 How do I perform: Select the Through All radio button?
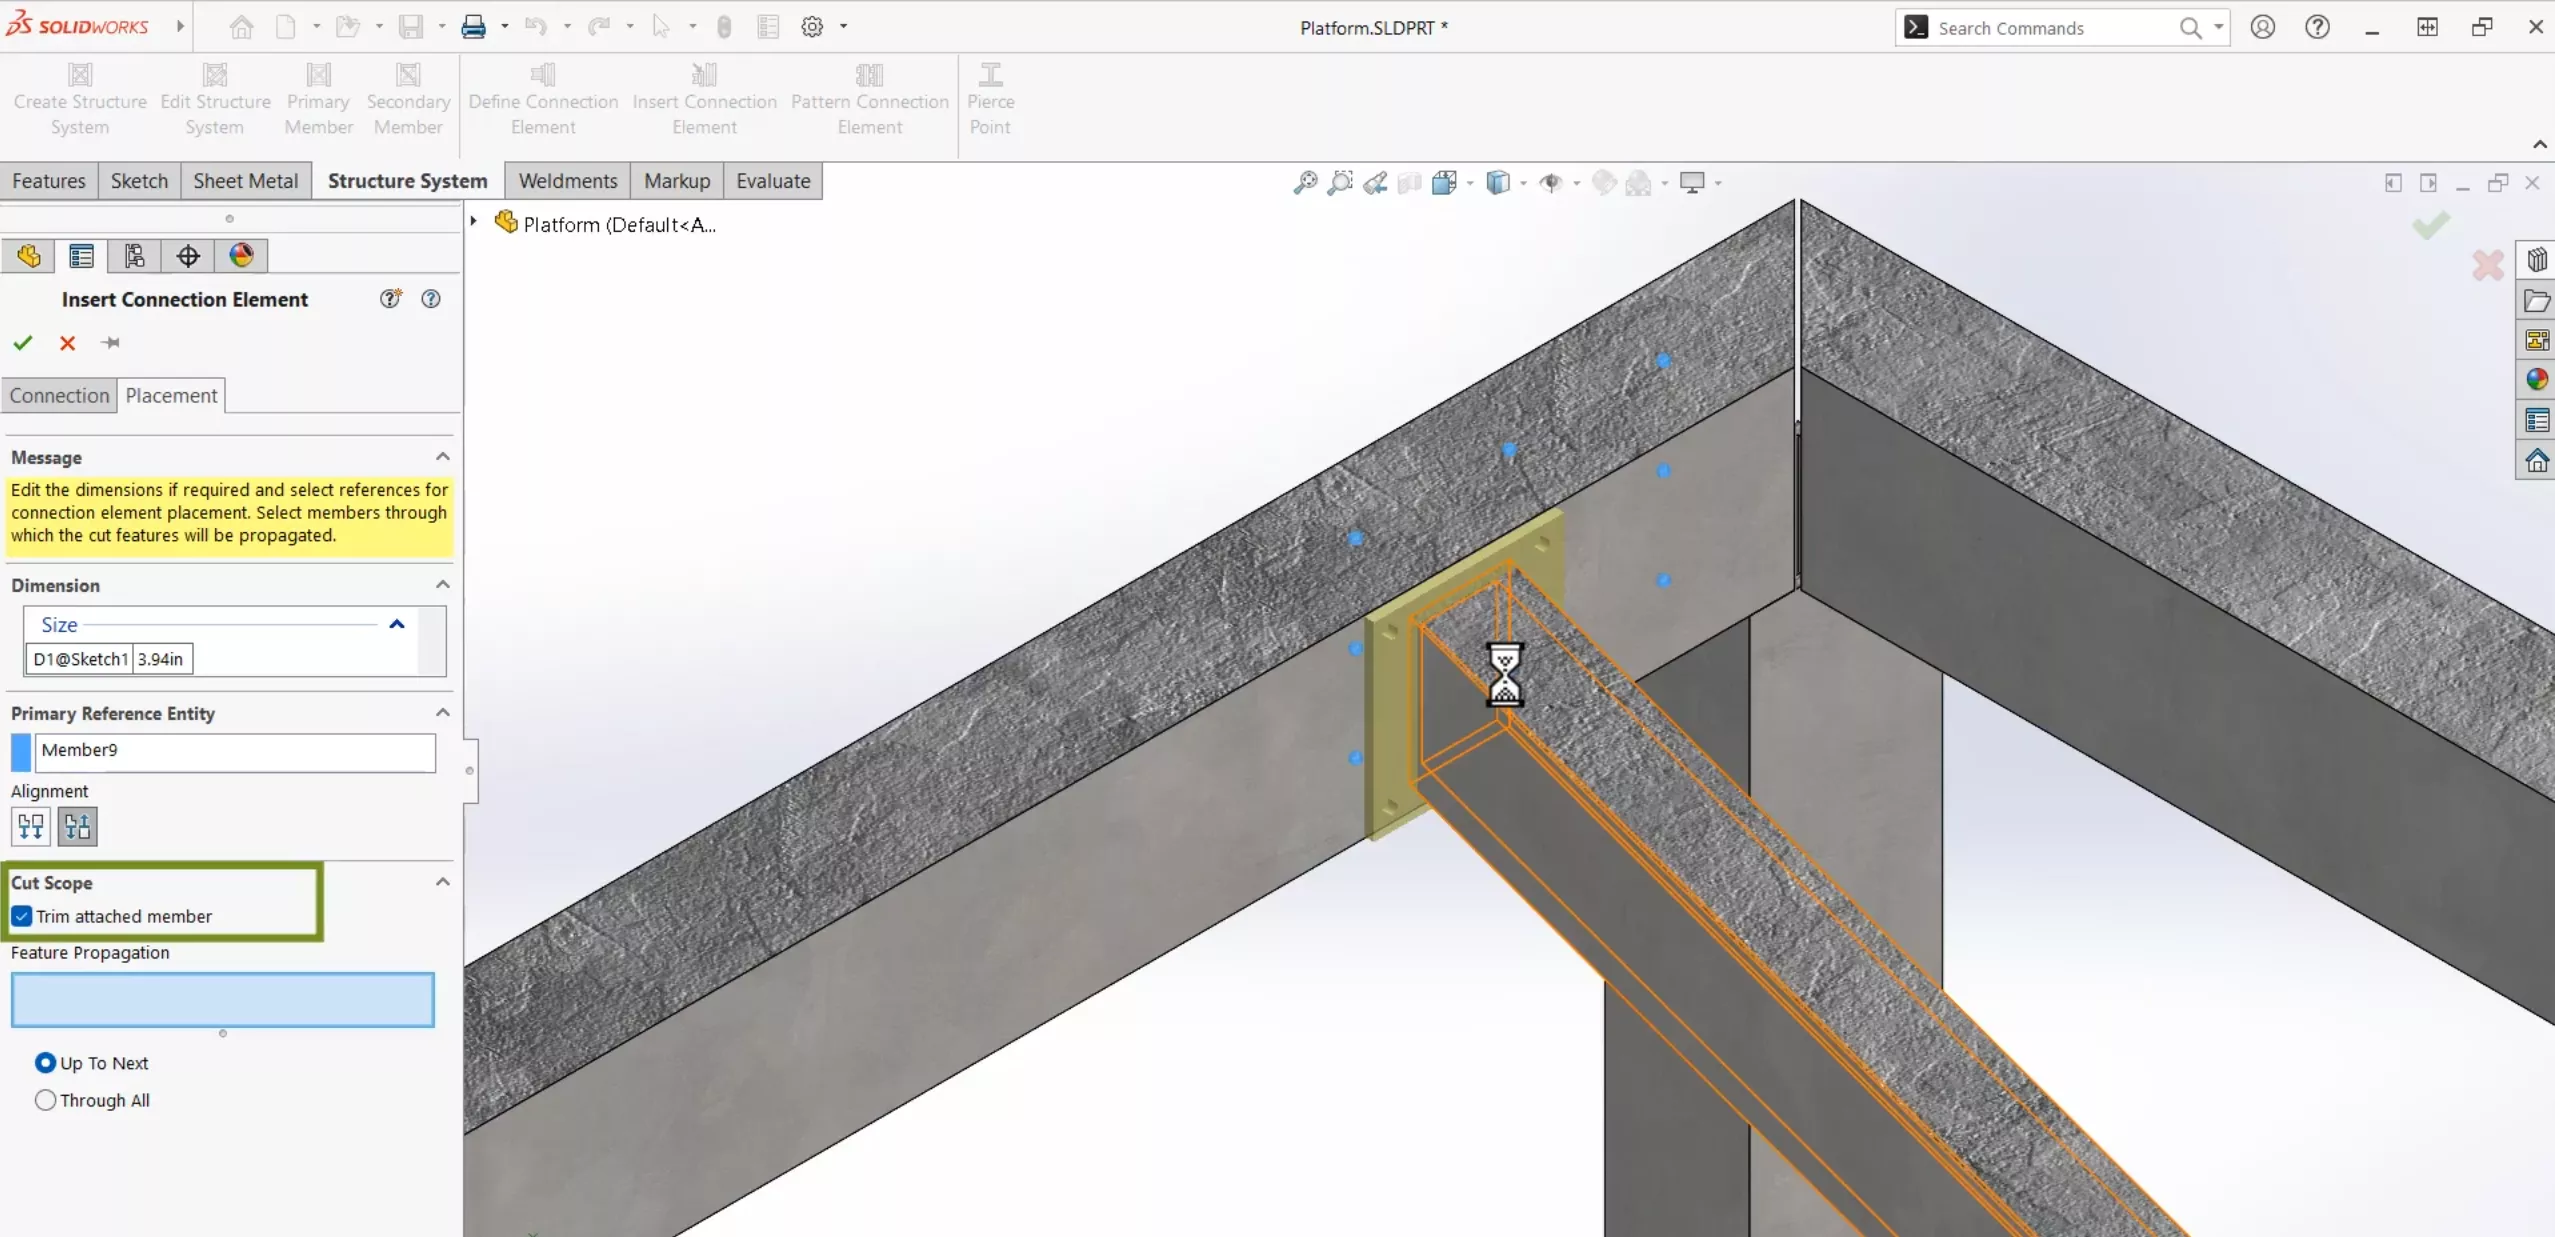click(x=44, y=1098)
